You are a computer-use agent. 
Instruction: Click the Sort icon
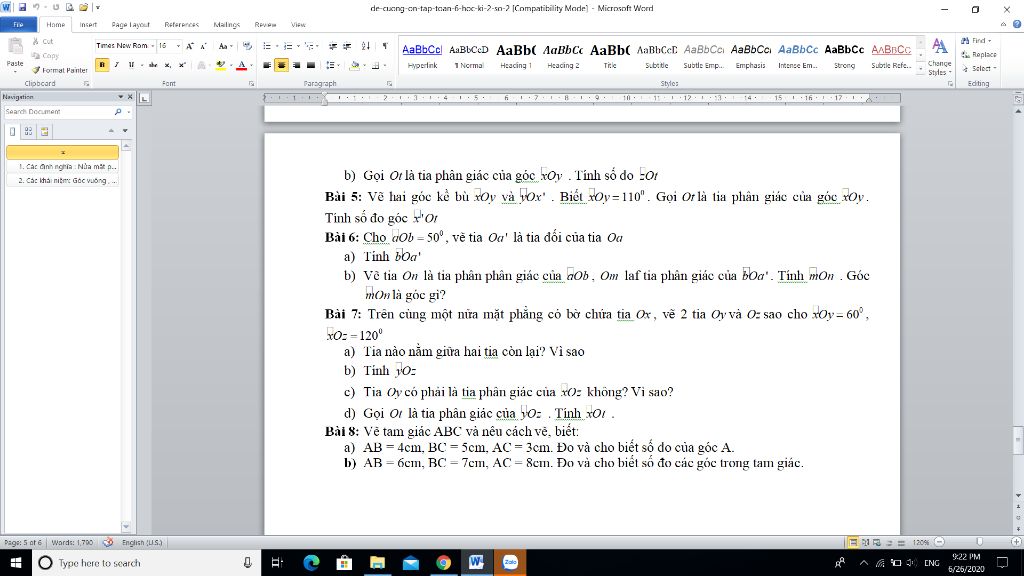coord(366,46)
